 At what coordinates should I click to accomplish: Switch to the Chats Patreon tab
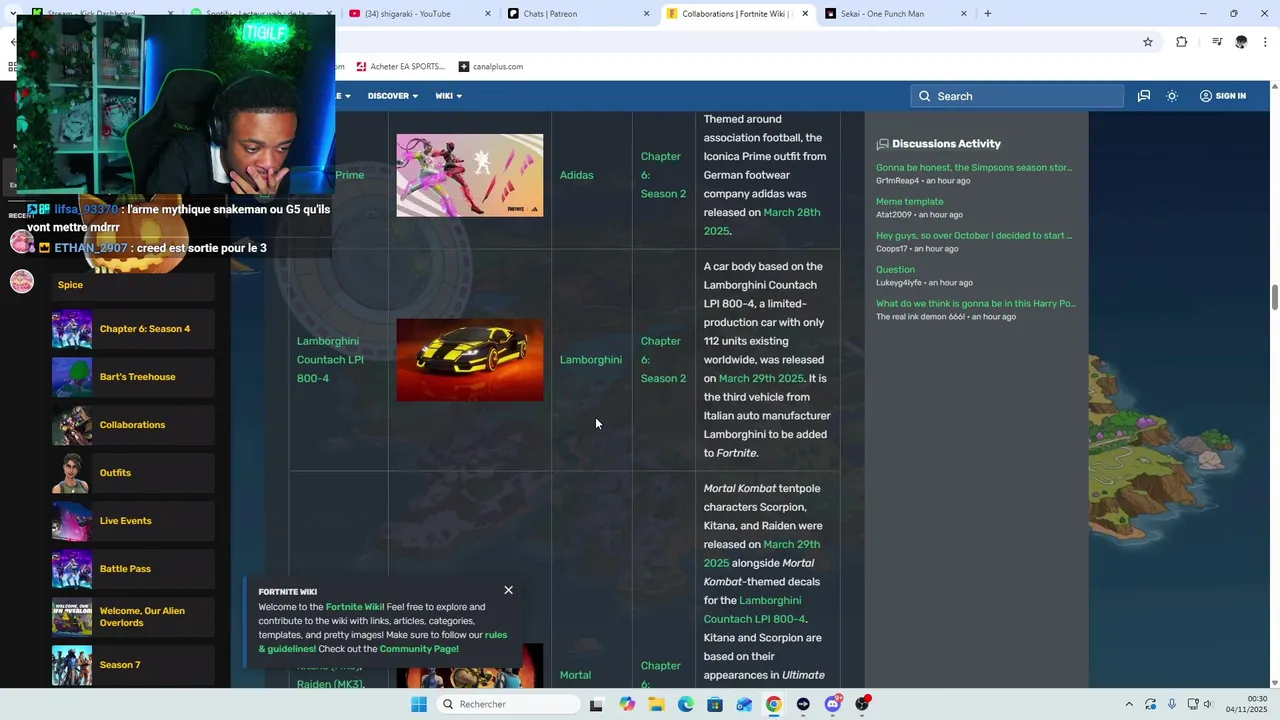(578, 14)
